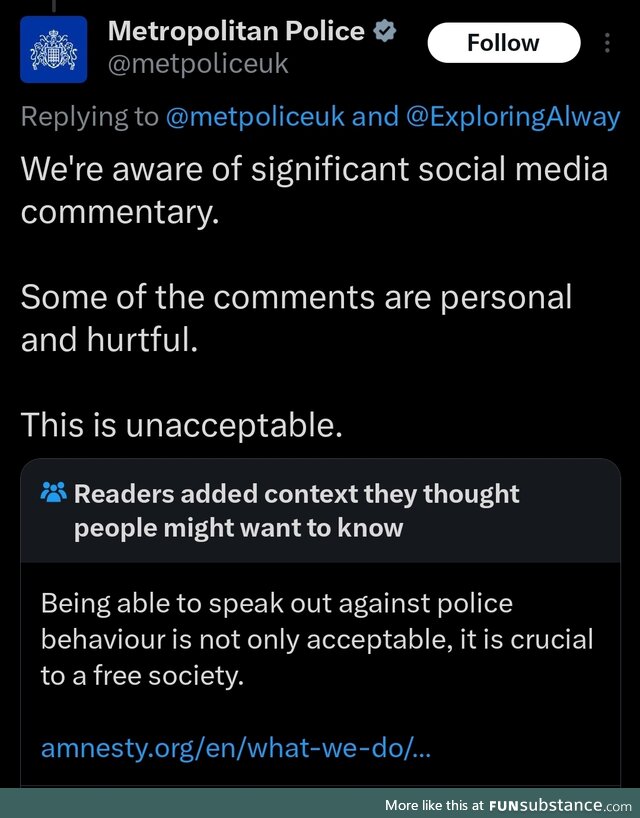Click the thread connector line above avatar
Screen dimensions: 640x818
53,6
